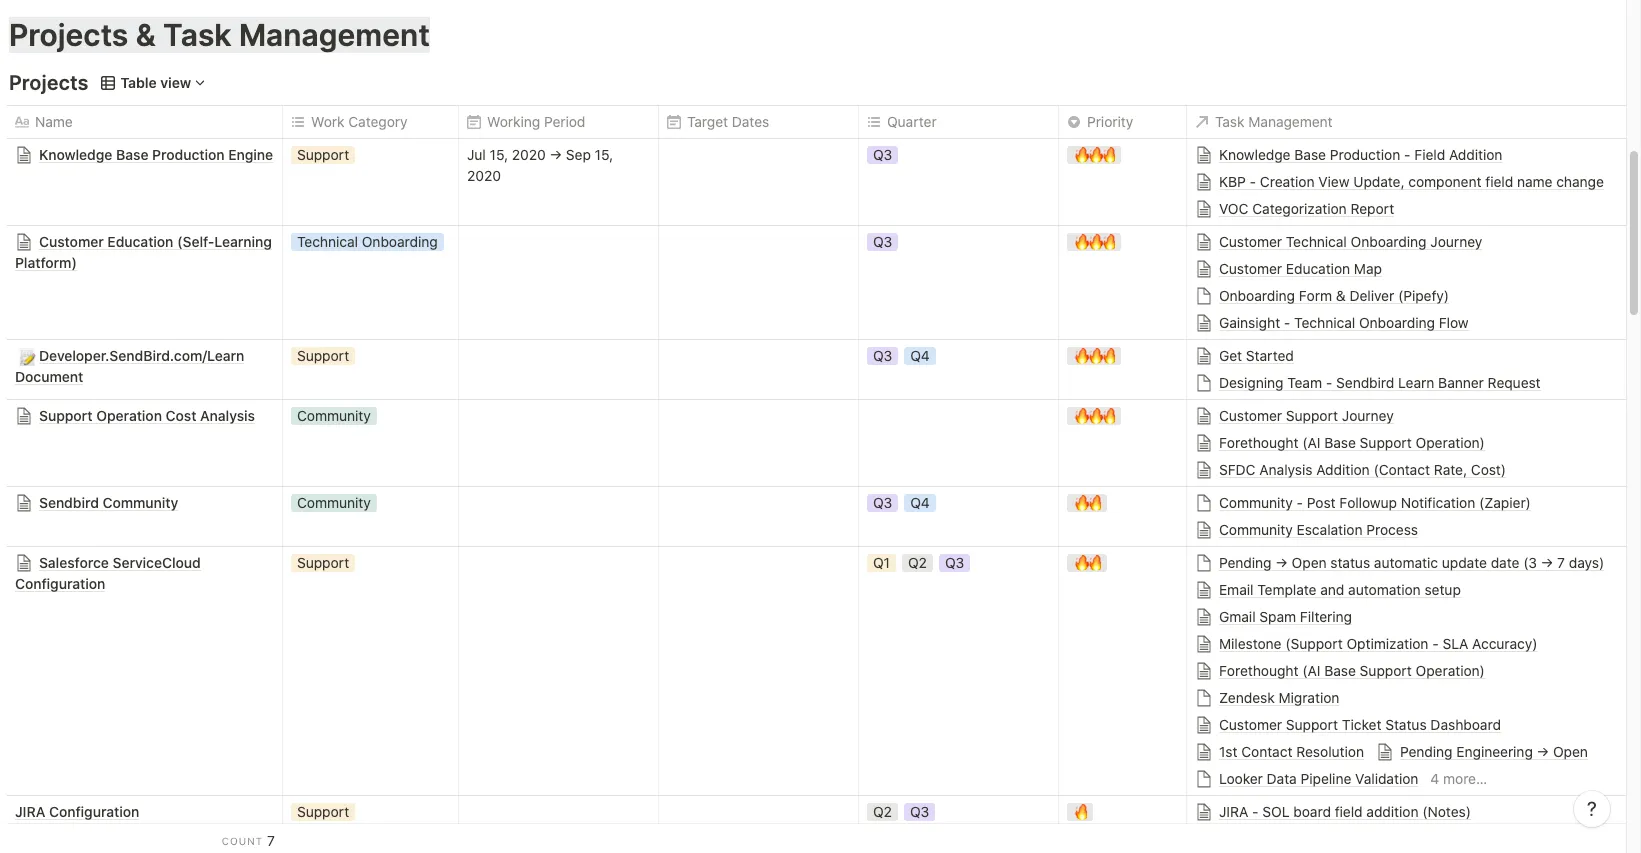The height and width of the screenshot is (853, 1641).
Task: Open the Gmail Spam Filtering task link
Action: coord(1284,617)
